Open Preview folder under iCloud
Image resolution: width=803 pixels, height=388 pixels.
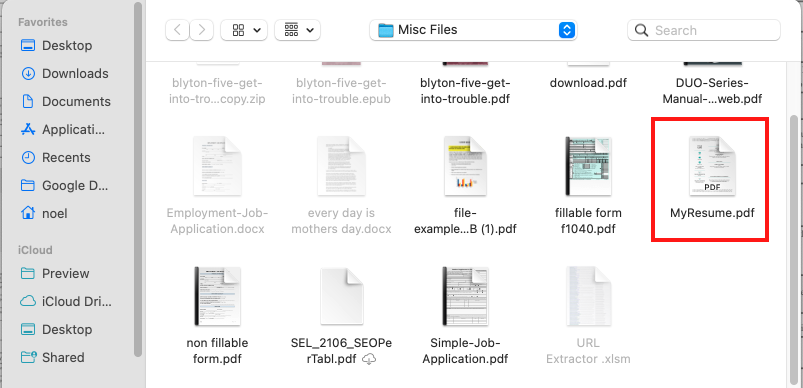point(55,273)
